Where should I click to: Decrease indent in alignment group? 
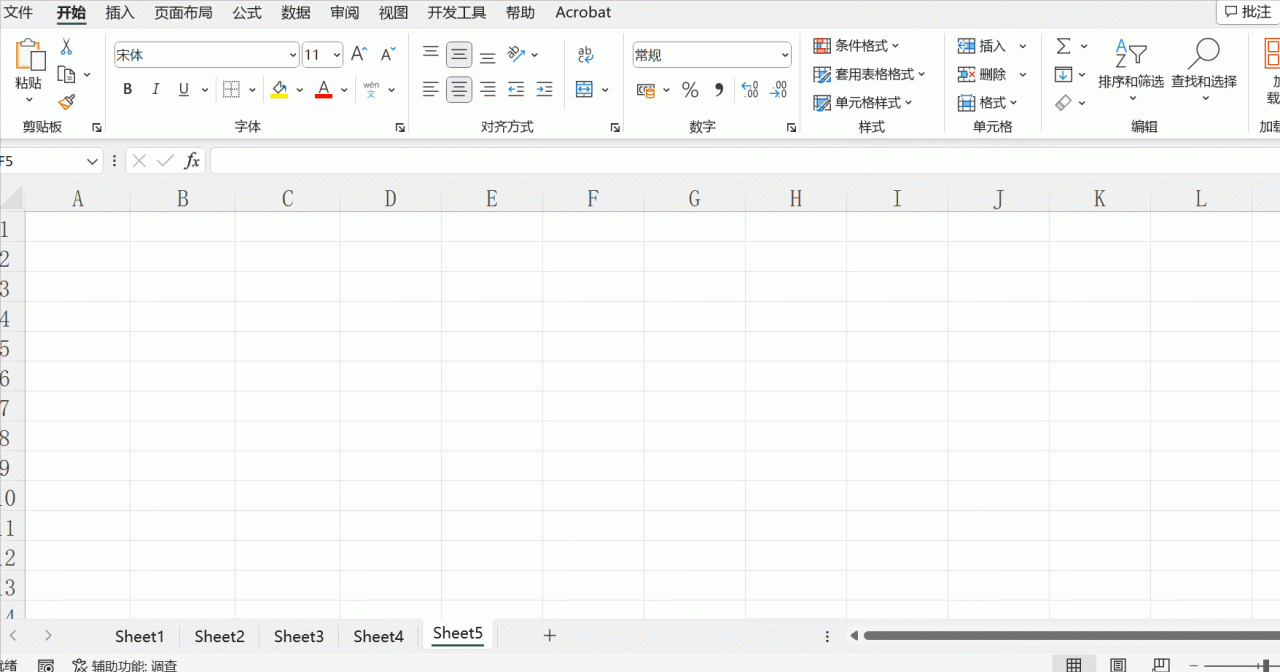[x=516, y=90]
